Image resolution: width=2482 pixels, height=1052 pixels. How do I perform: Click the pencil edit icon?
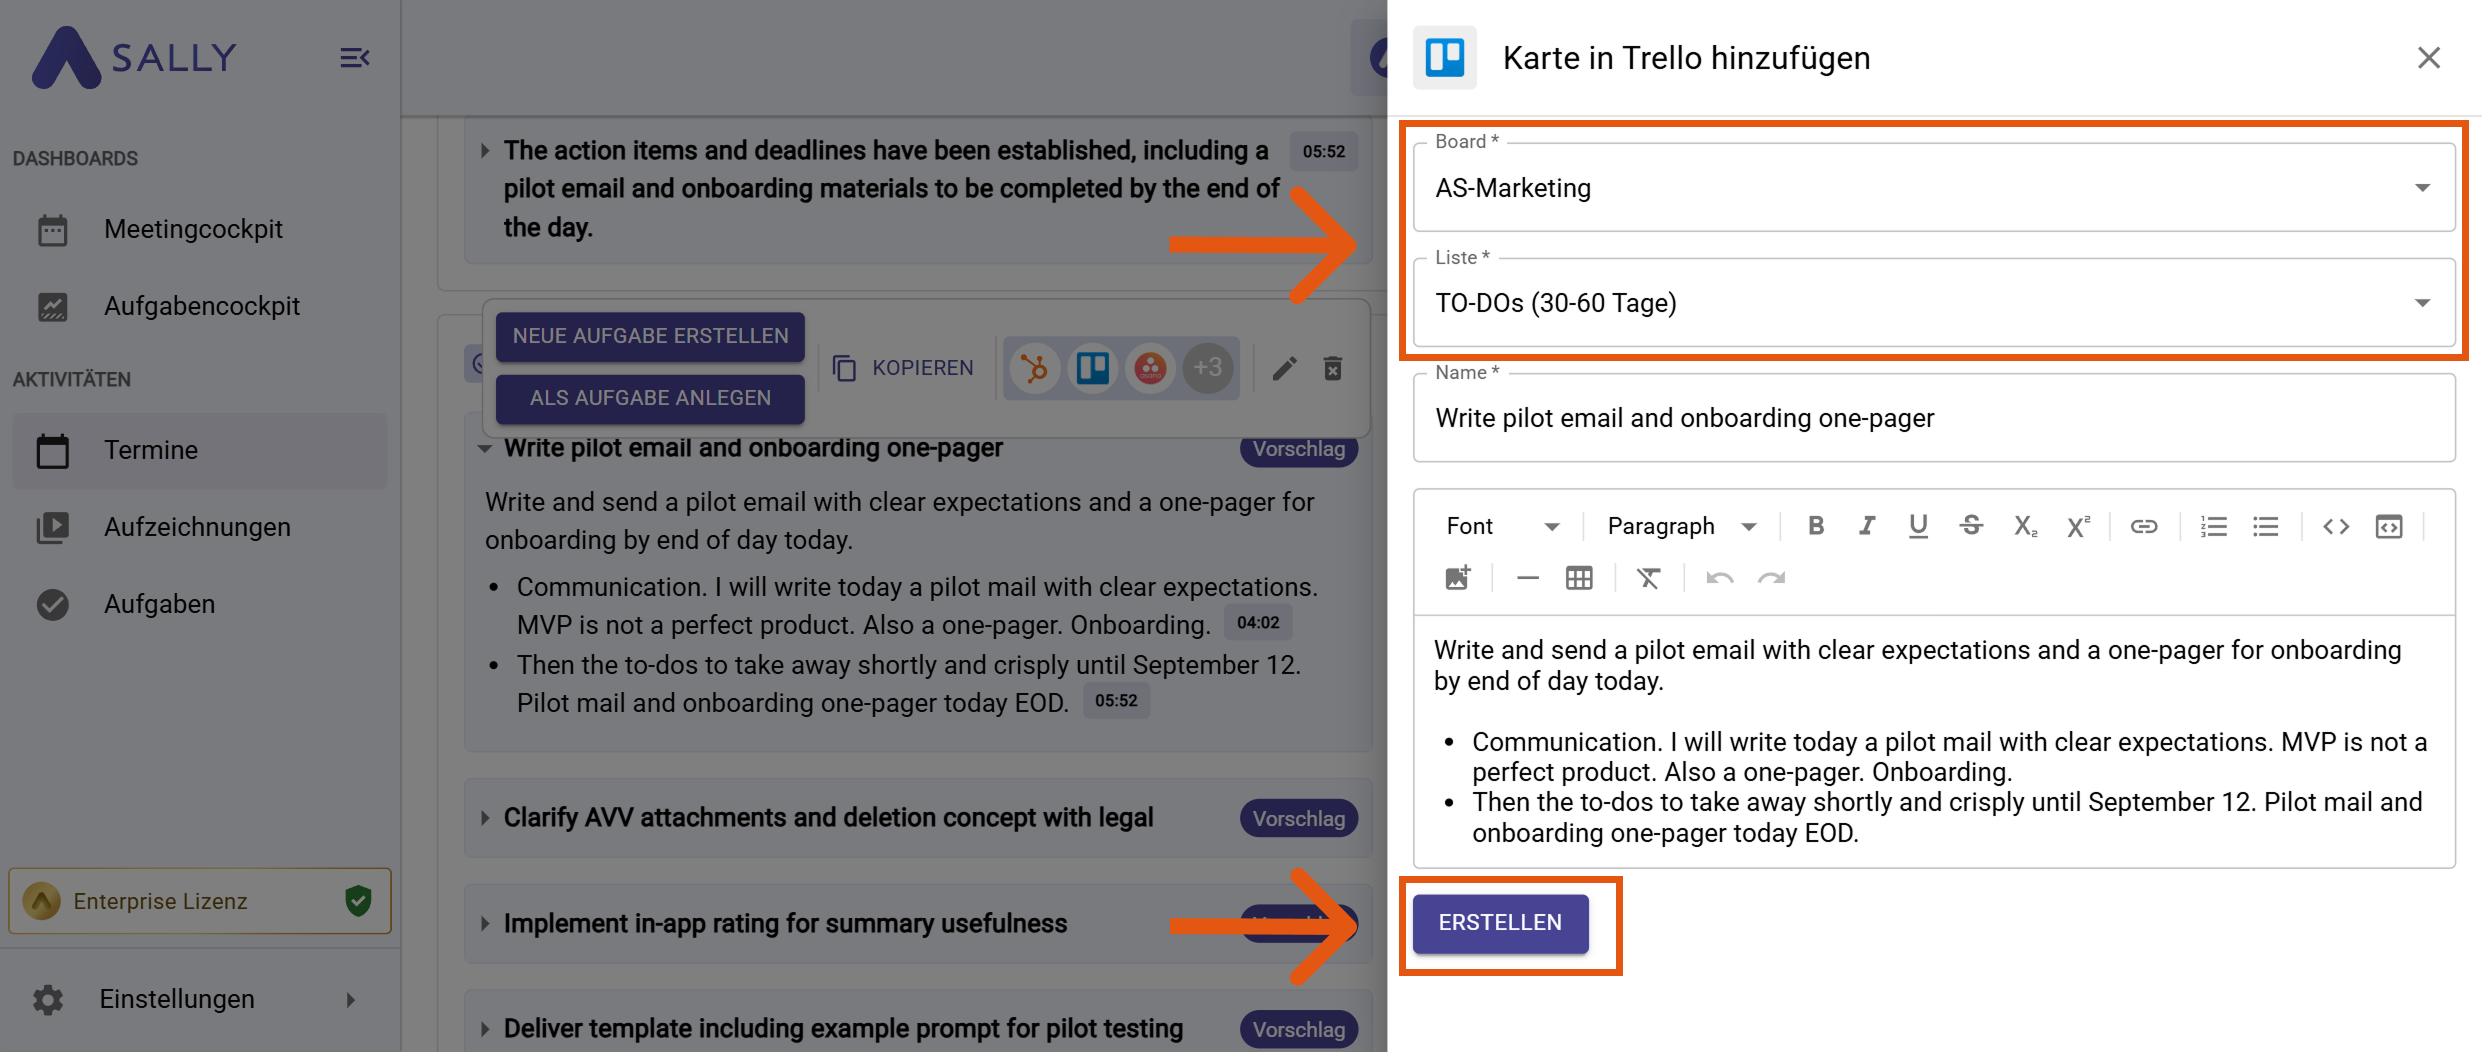(1285, 369)
